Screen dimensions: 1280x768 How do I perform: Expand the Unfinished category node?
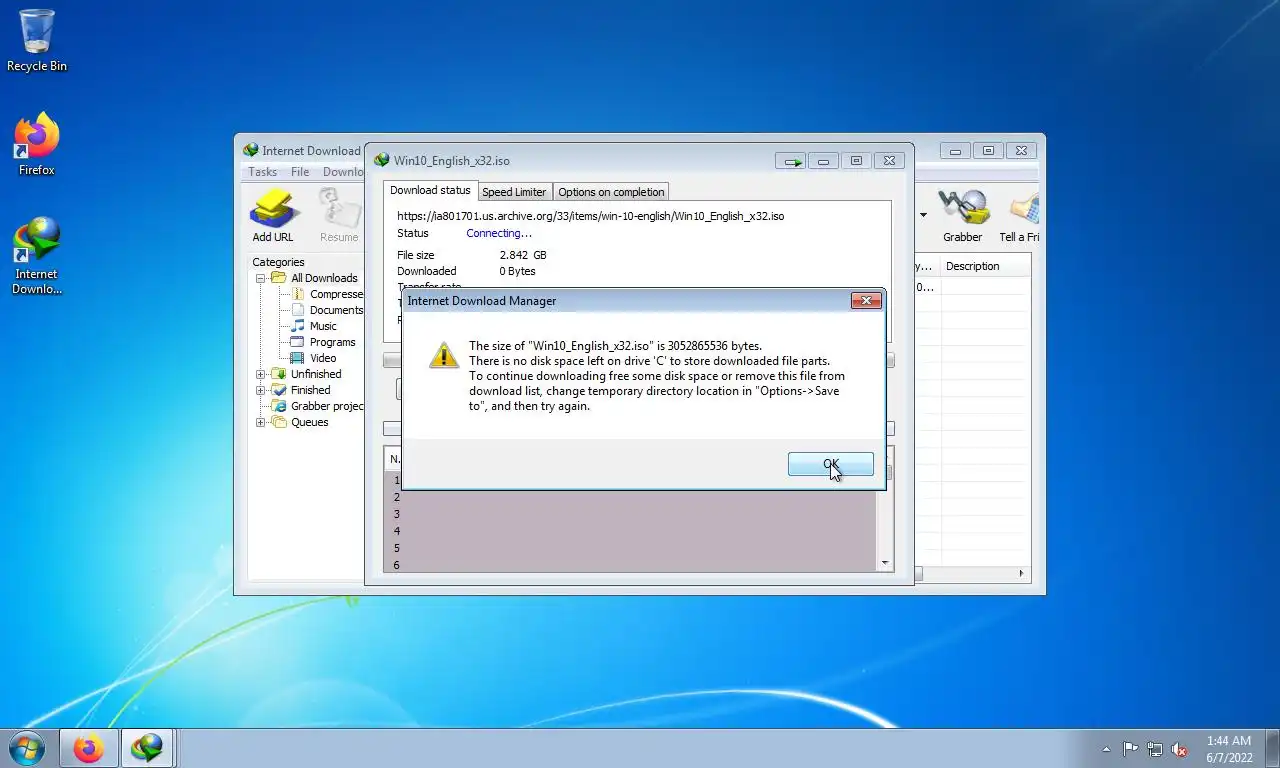click(x=261, y=374)
